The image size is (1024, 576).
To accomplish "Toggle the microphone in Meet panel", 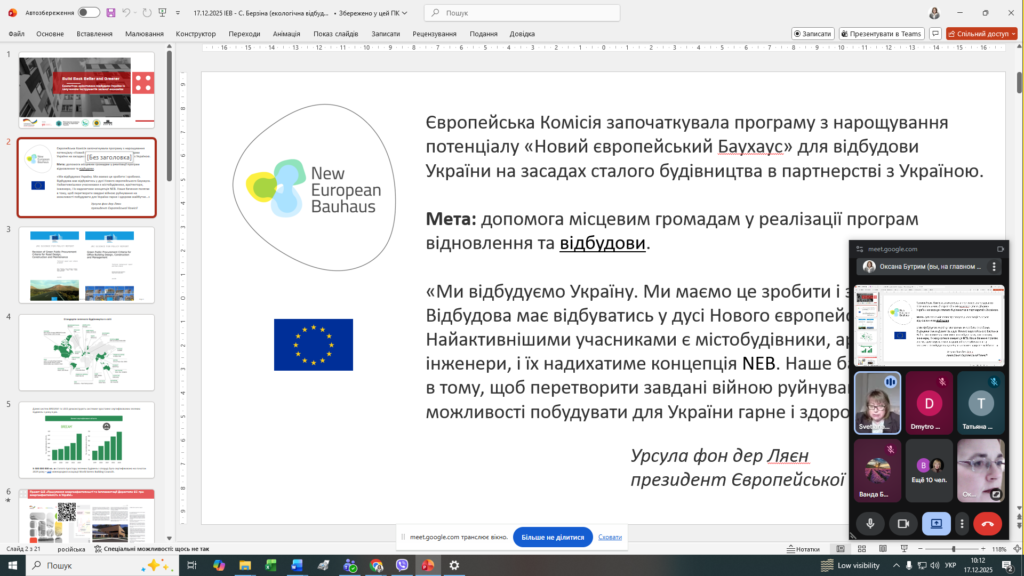I will 870,523.
